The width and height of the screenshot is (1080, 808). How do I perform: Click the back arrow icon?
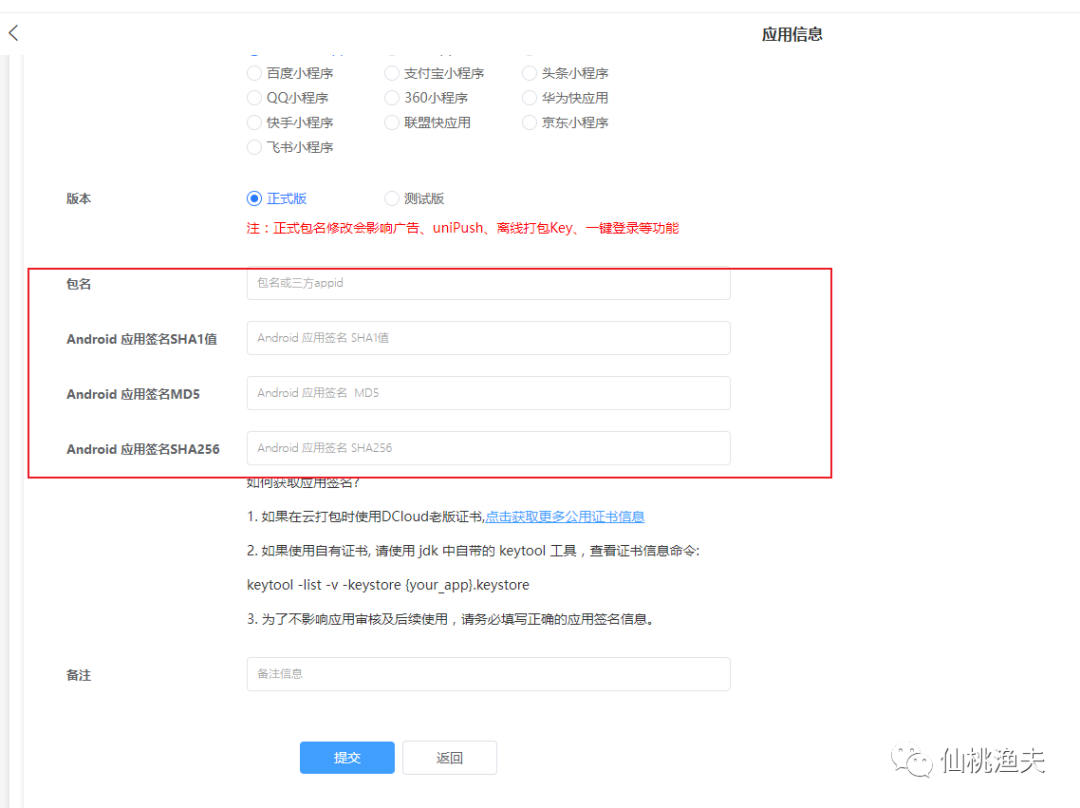[x=12, y=32]
